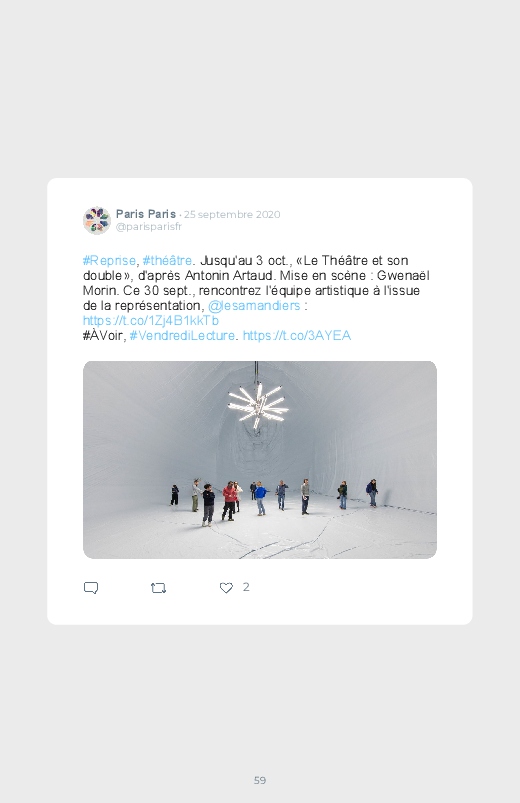520x803 pixels.
Task: Click the @parisparisfr handle
Action: (149, 226)
